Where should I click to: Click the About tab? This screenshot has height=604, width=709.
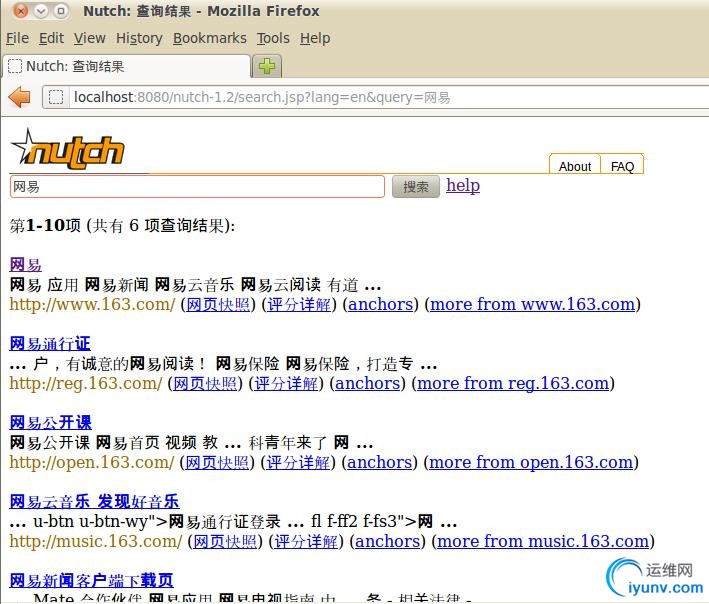[x=575, y=166]
